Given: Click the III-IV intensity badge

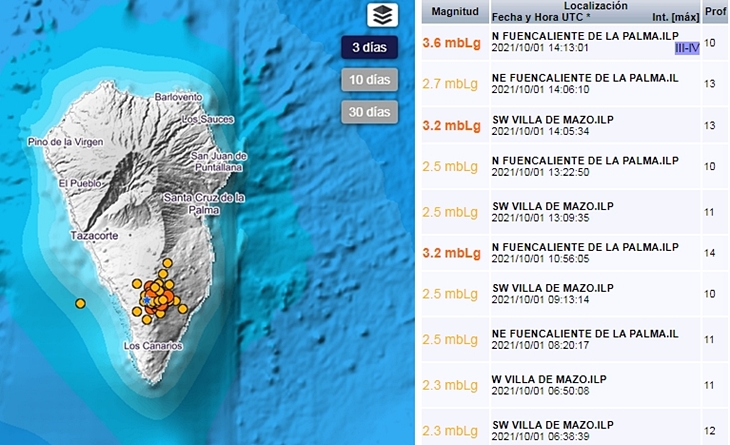Looking at the screenshot, I should point(687,48).
